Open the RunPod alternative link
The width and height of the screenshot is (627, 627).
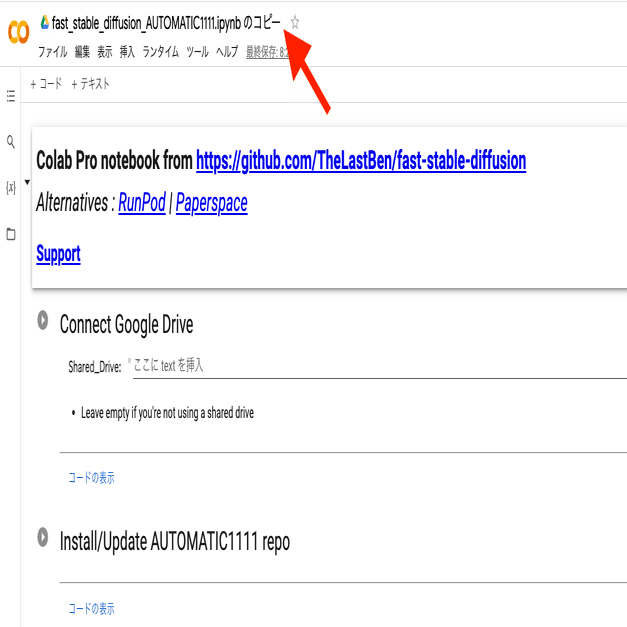point(142,202)
